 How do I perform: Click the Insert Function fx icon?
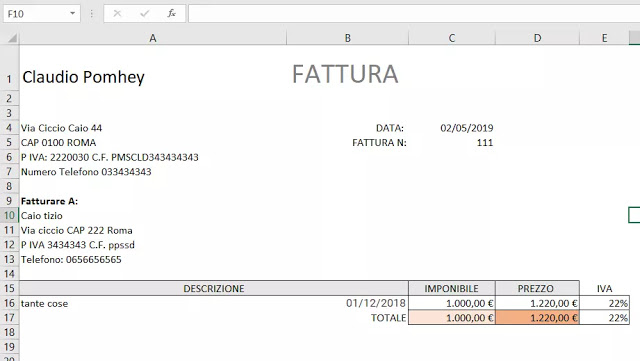coord(171,13)
